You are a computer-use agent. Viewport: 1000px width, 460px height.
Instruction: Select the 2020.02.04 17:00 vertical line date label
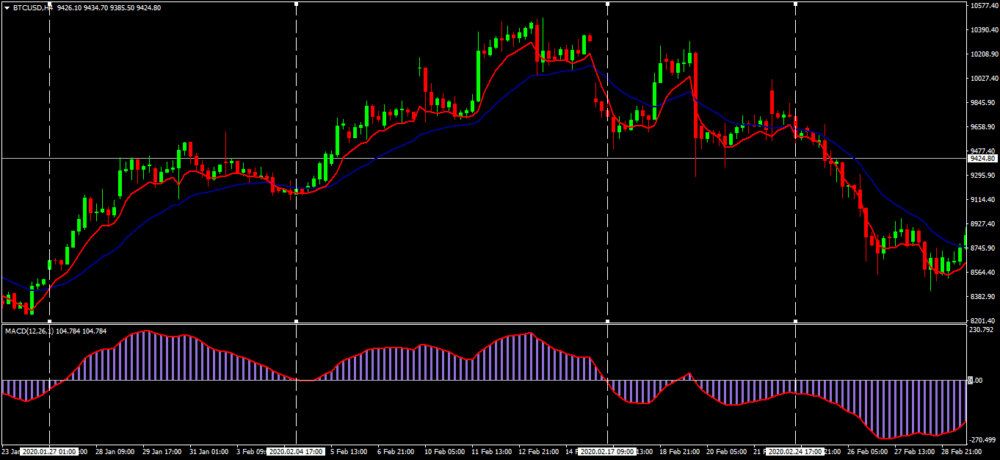pos(298,451)
